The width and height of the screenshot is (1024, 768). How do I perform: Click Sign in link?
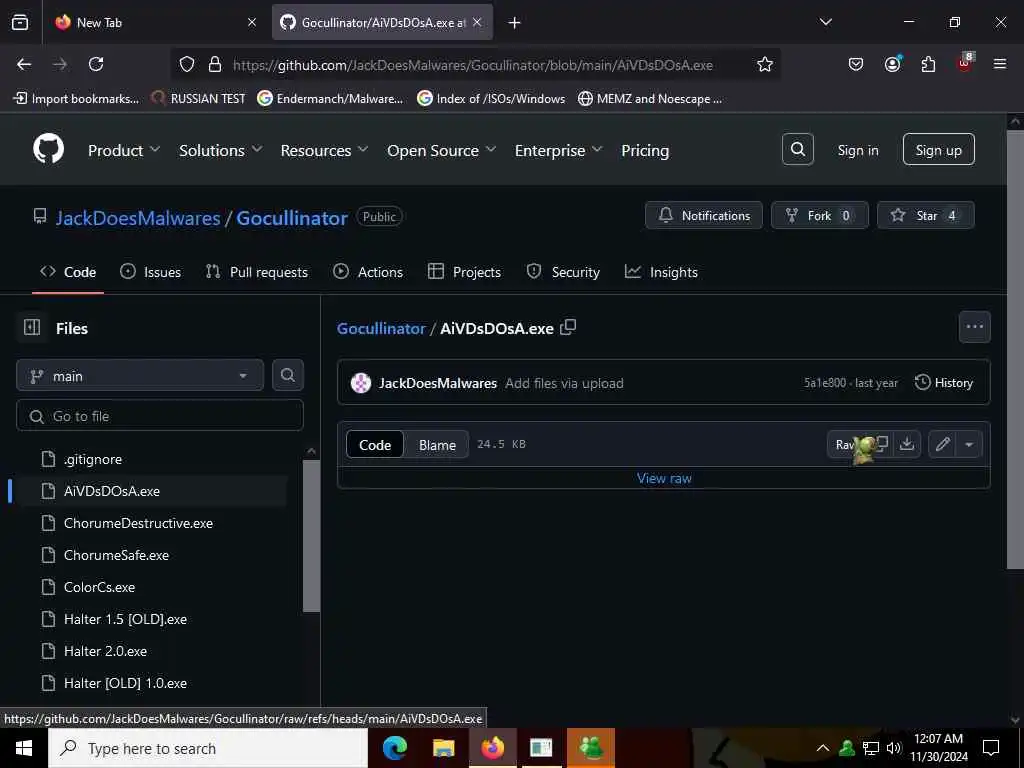click(857, 150)
